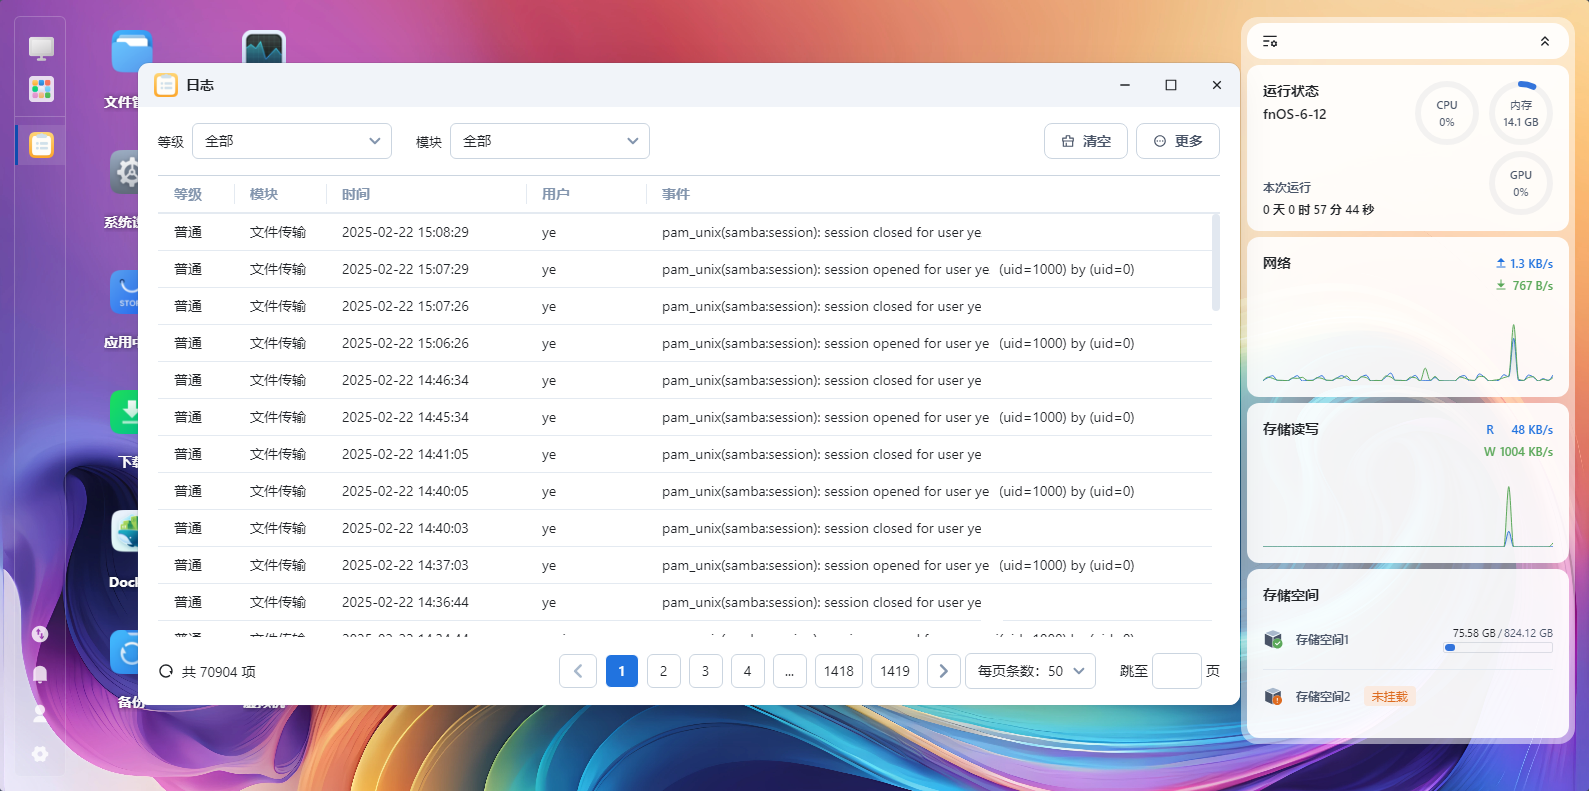Screen dimensions: 1589x791
Task: Click the notification bell in left dock
Action: click(40, 674)
